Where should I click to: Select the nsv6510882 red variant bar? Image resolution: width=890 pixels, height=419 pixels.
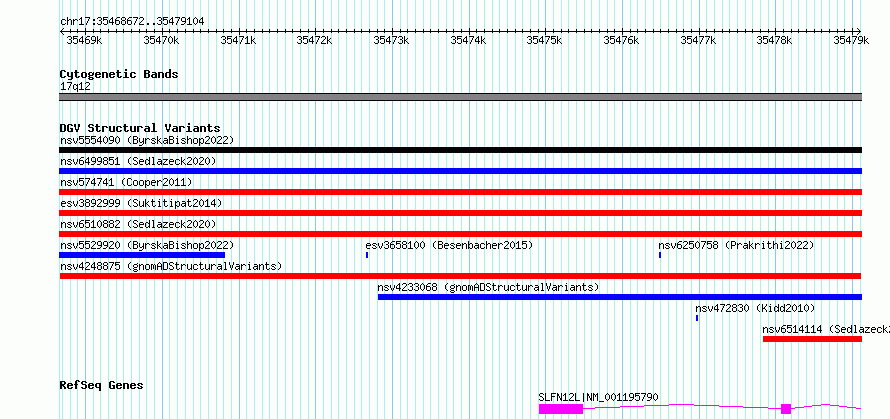click(x=460, y=234)
